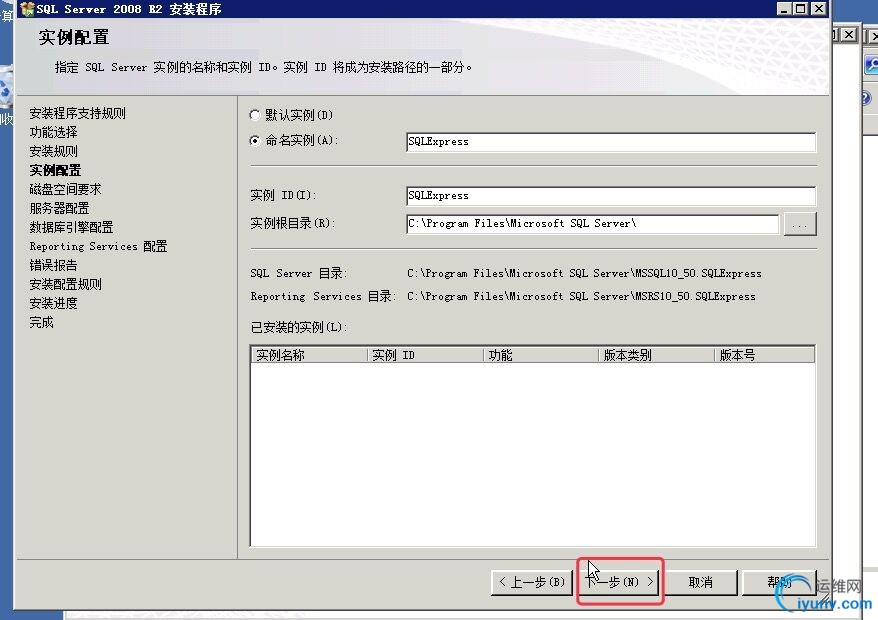The image size is (878, 620).
Task: Click the SQL Server 目录 label
Action: coord(299,273)
